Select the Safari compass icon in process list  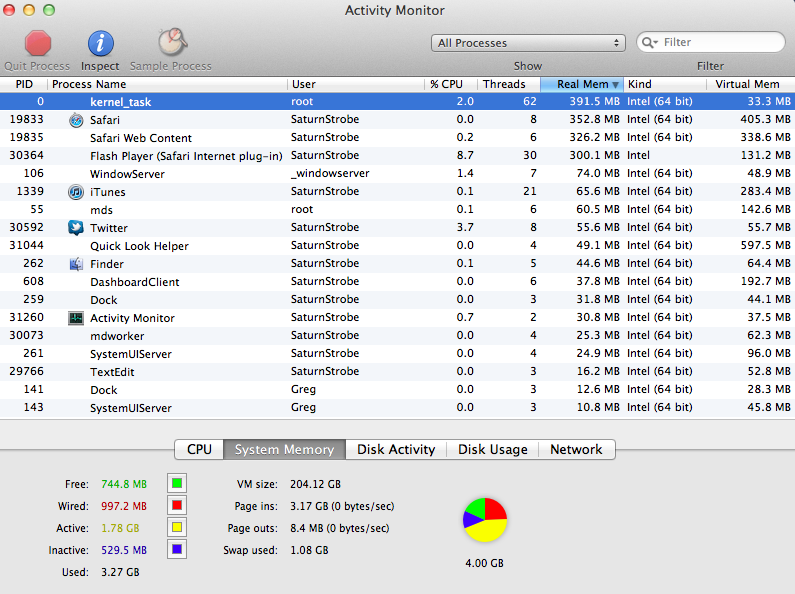point(76,120)
